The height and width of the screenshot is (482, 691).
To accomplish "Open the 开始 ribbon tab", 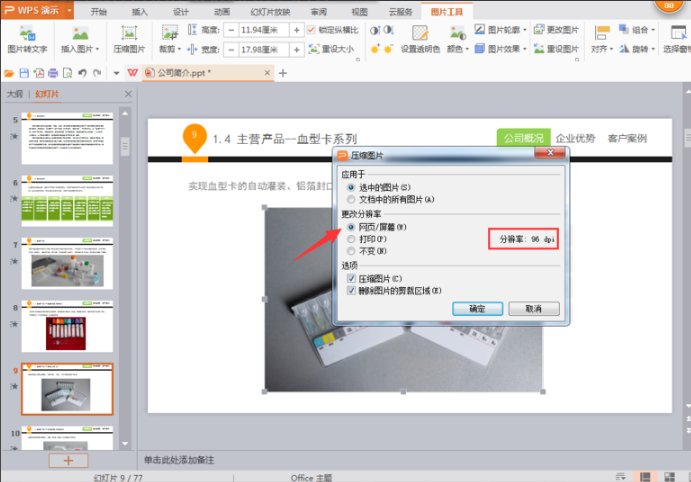I will [99, 12].
